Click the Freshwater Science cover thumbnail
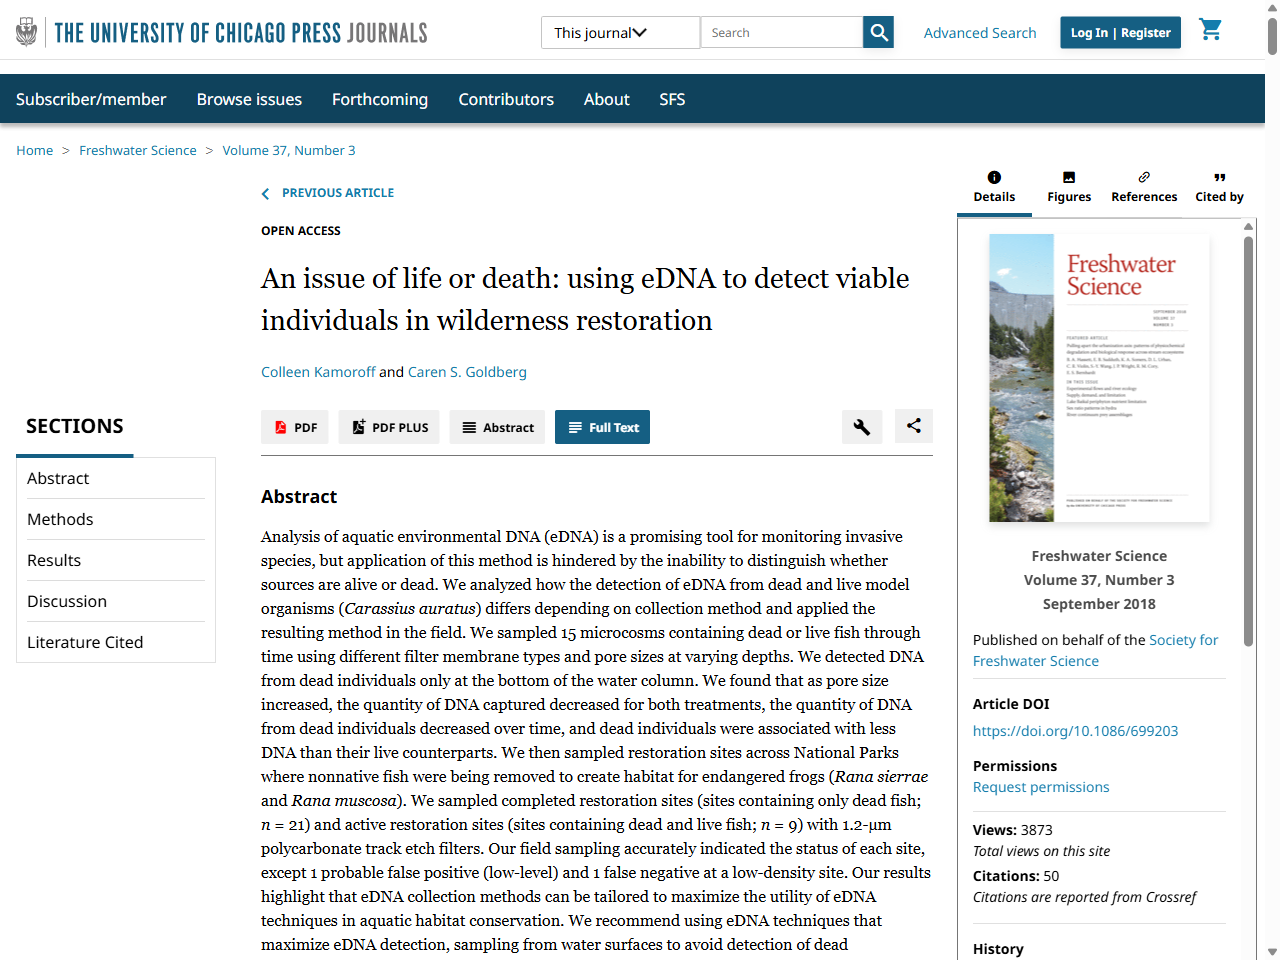Viewport: 1280px width, 960px height. (x=1099, y=377)
